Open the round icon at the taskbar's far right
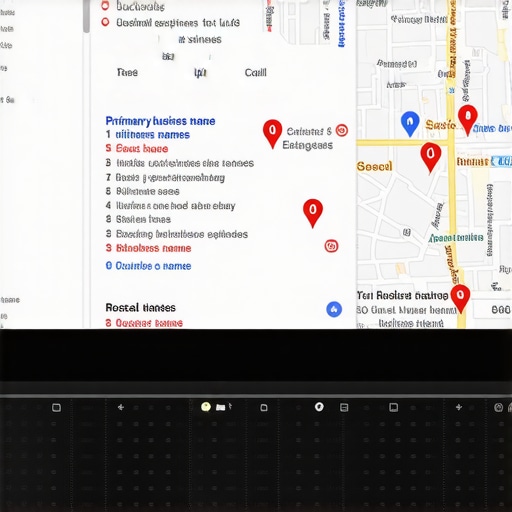 point(498,407)
